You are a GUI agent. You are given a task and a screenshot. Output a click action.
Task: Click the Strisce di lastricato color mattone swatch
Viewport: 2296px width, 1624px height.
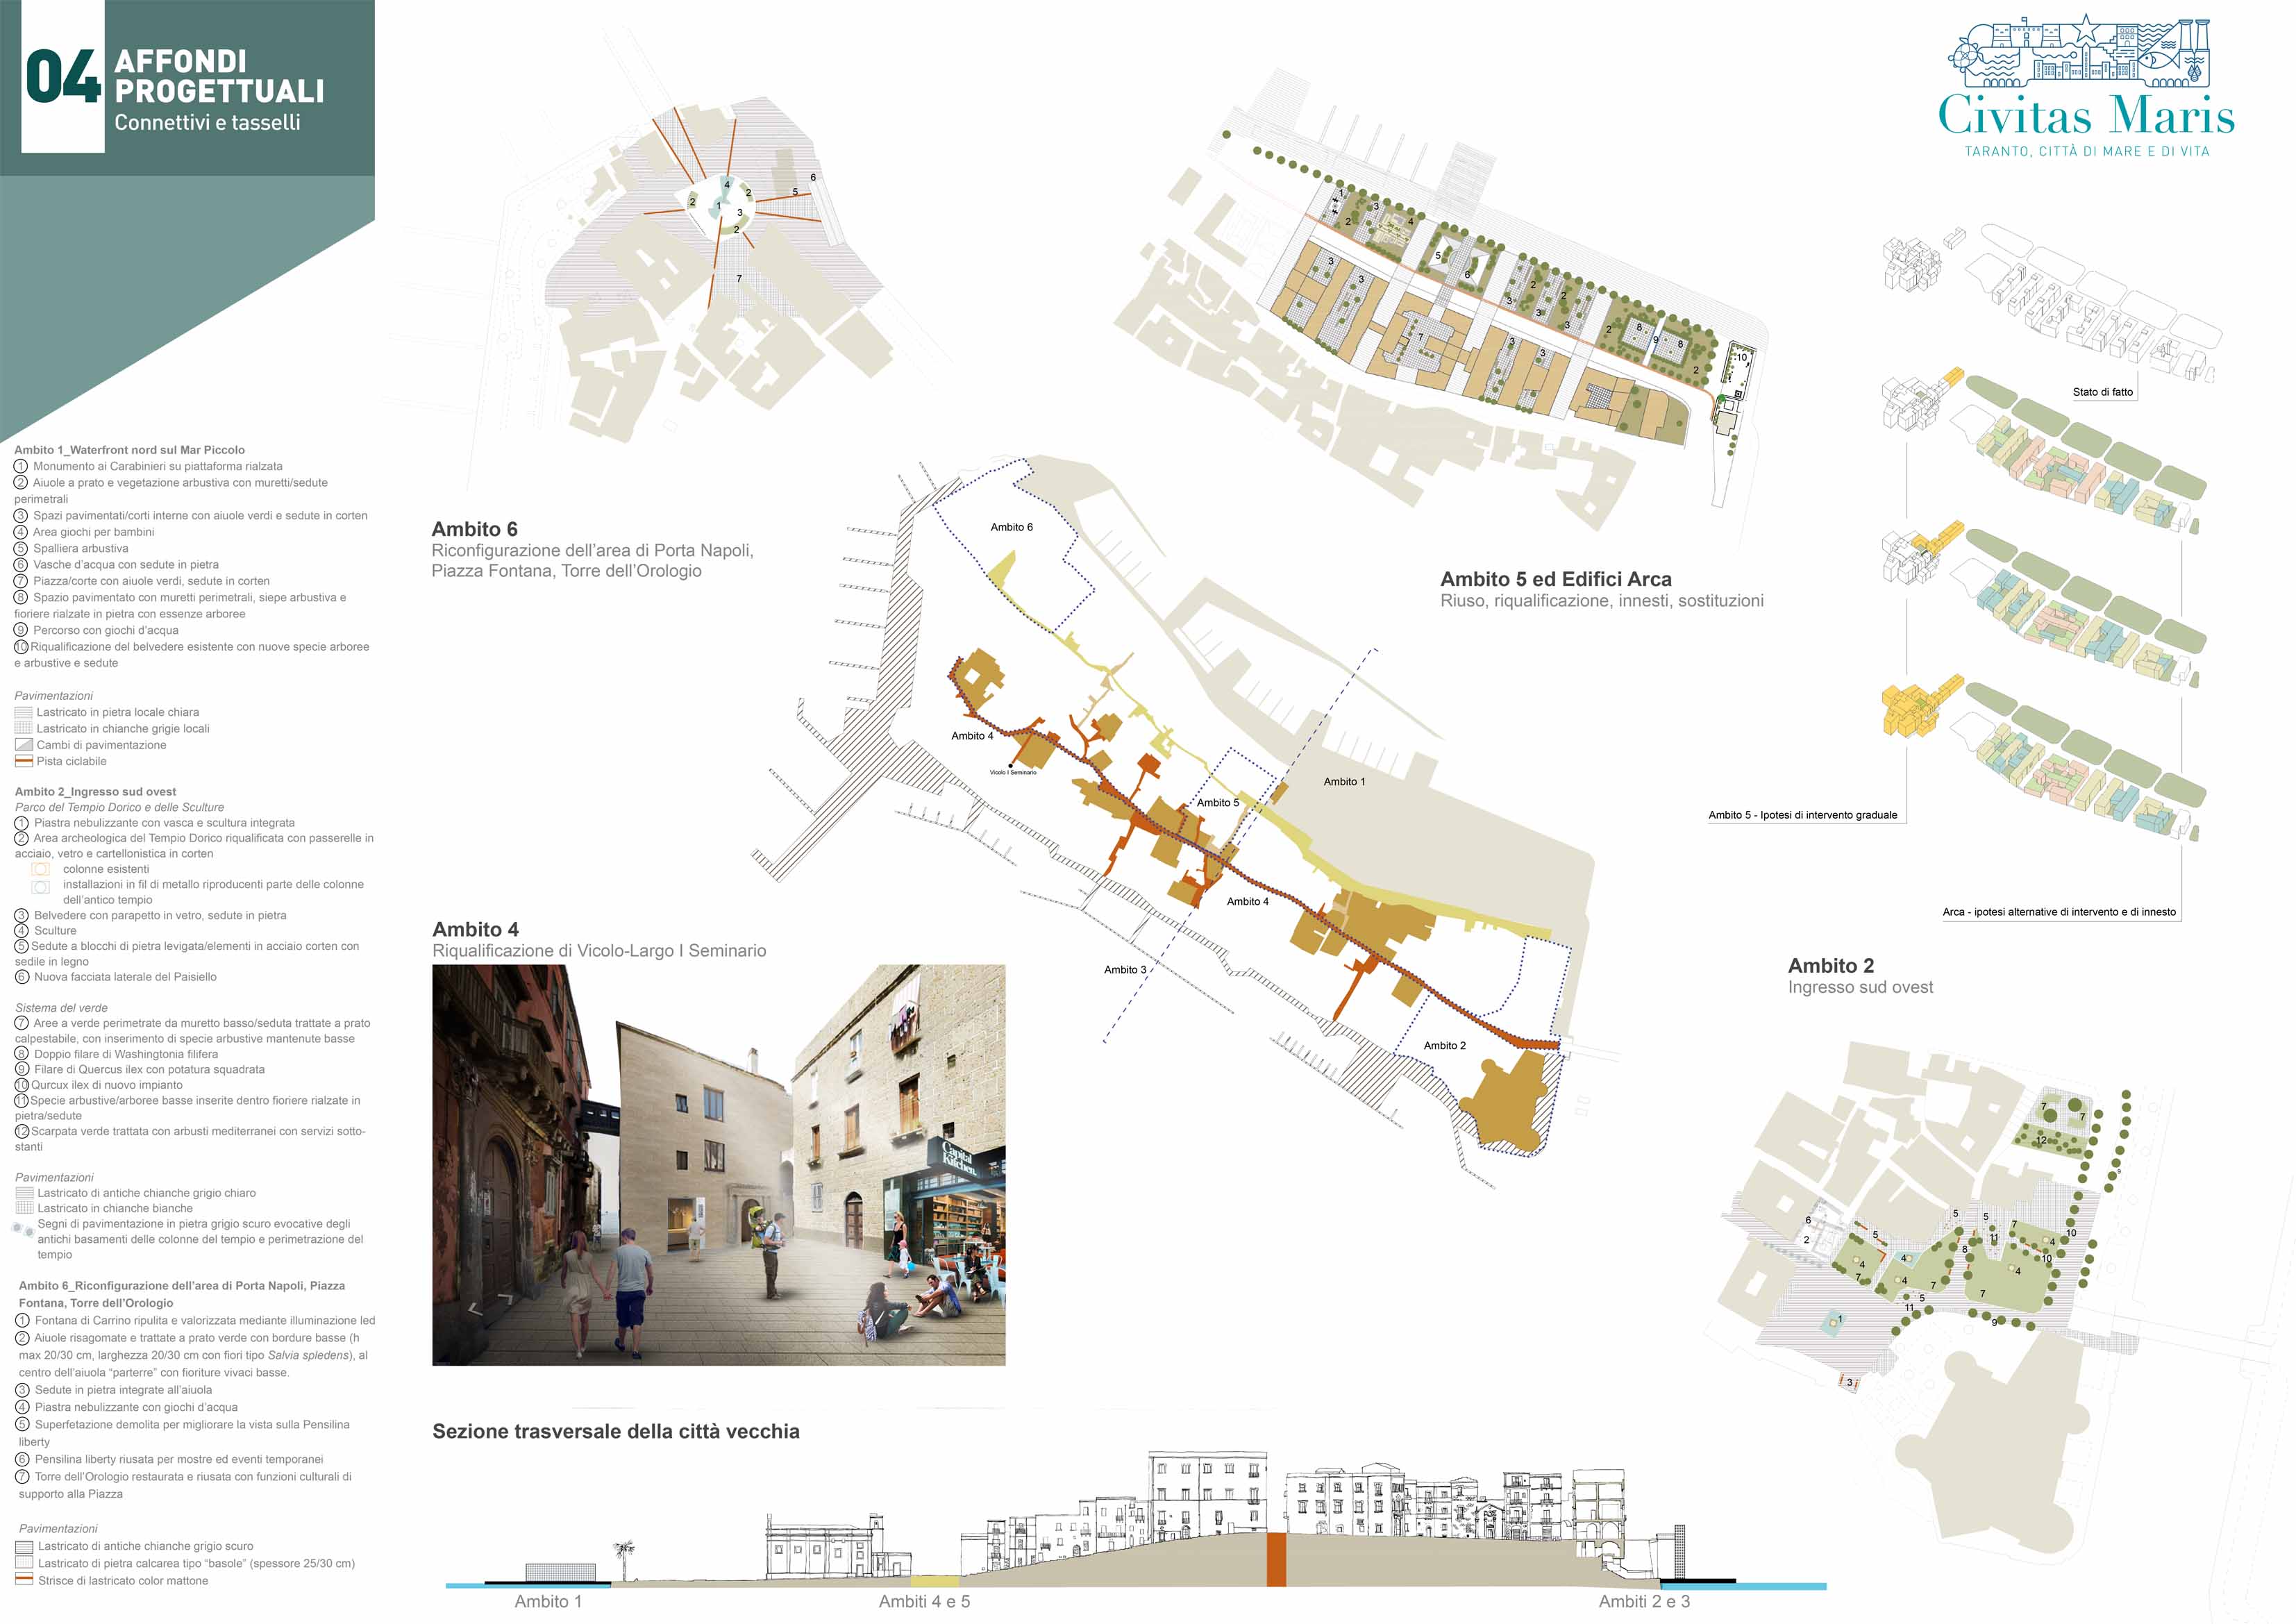pos(25,1580)
